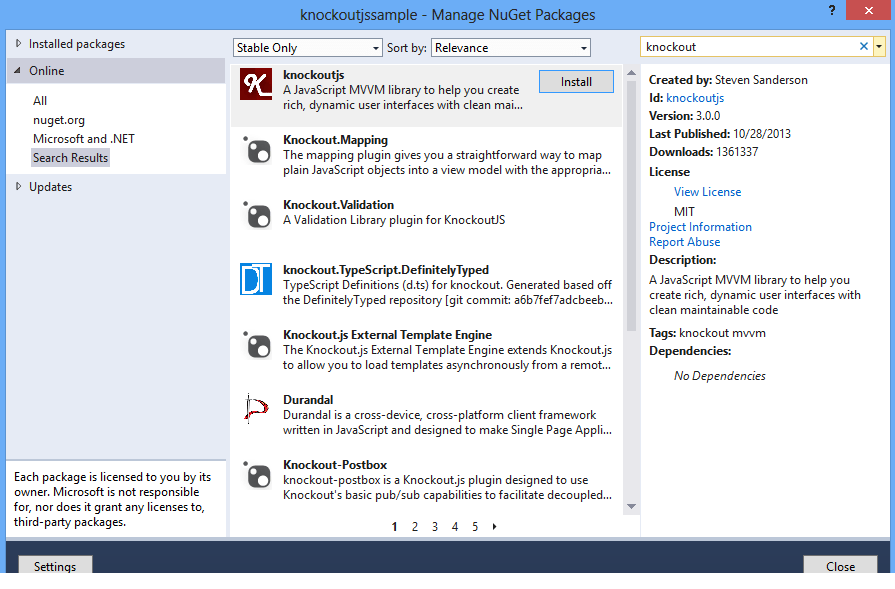This screenshot has width=895, height=589.
Task: Expand the Updates section
Action: [18, 186]
